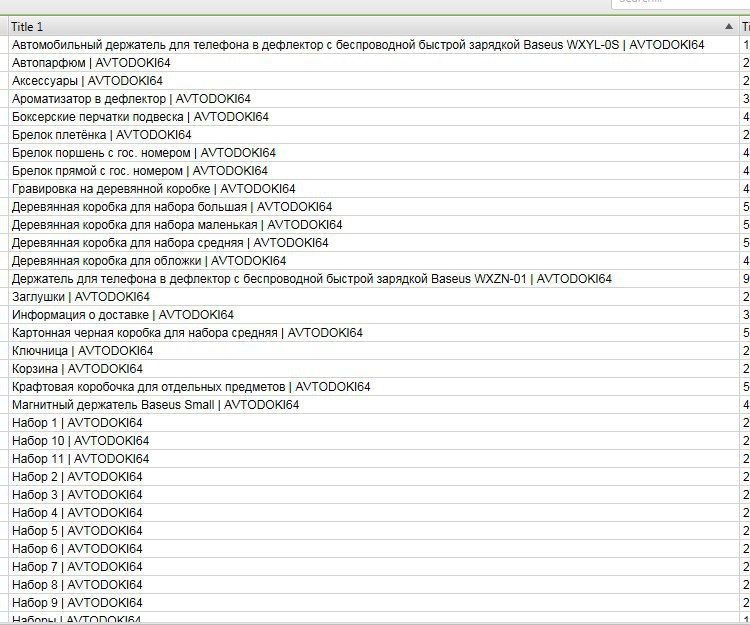Select the 'Заглушки | AVTODOKI64' row
Viewport: 750px width, 625px height.
pos(374,297)
